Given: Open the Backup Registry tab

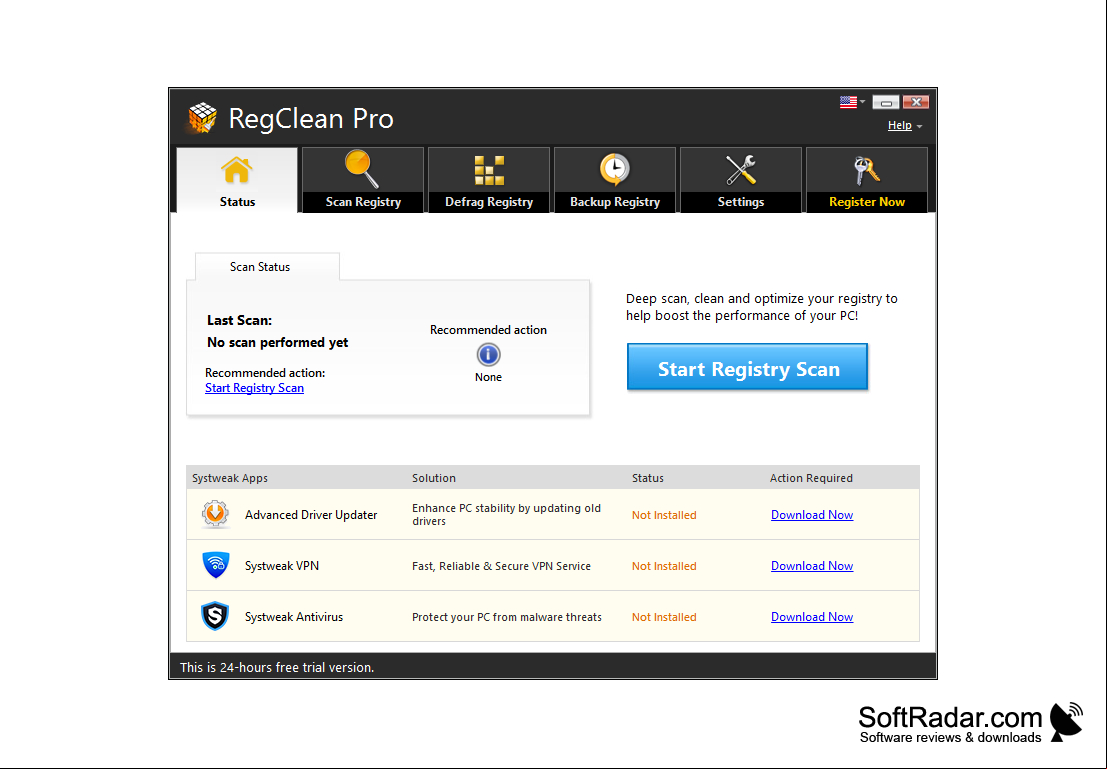Looking at the screenshot, I should point(615,179).
